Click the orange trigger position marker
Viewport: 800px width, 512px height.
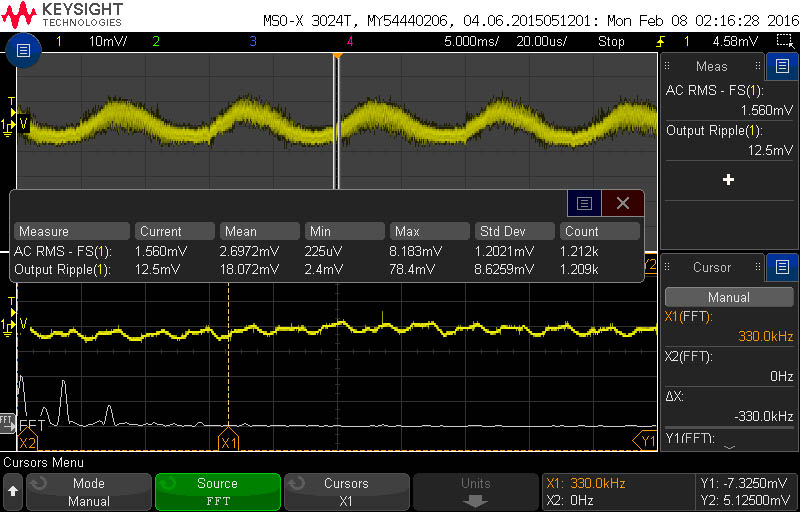click(x=336, y=55)
